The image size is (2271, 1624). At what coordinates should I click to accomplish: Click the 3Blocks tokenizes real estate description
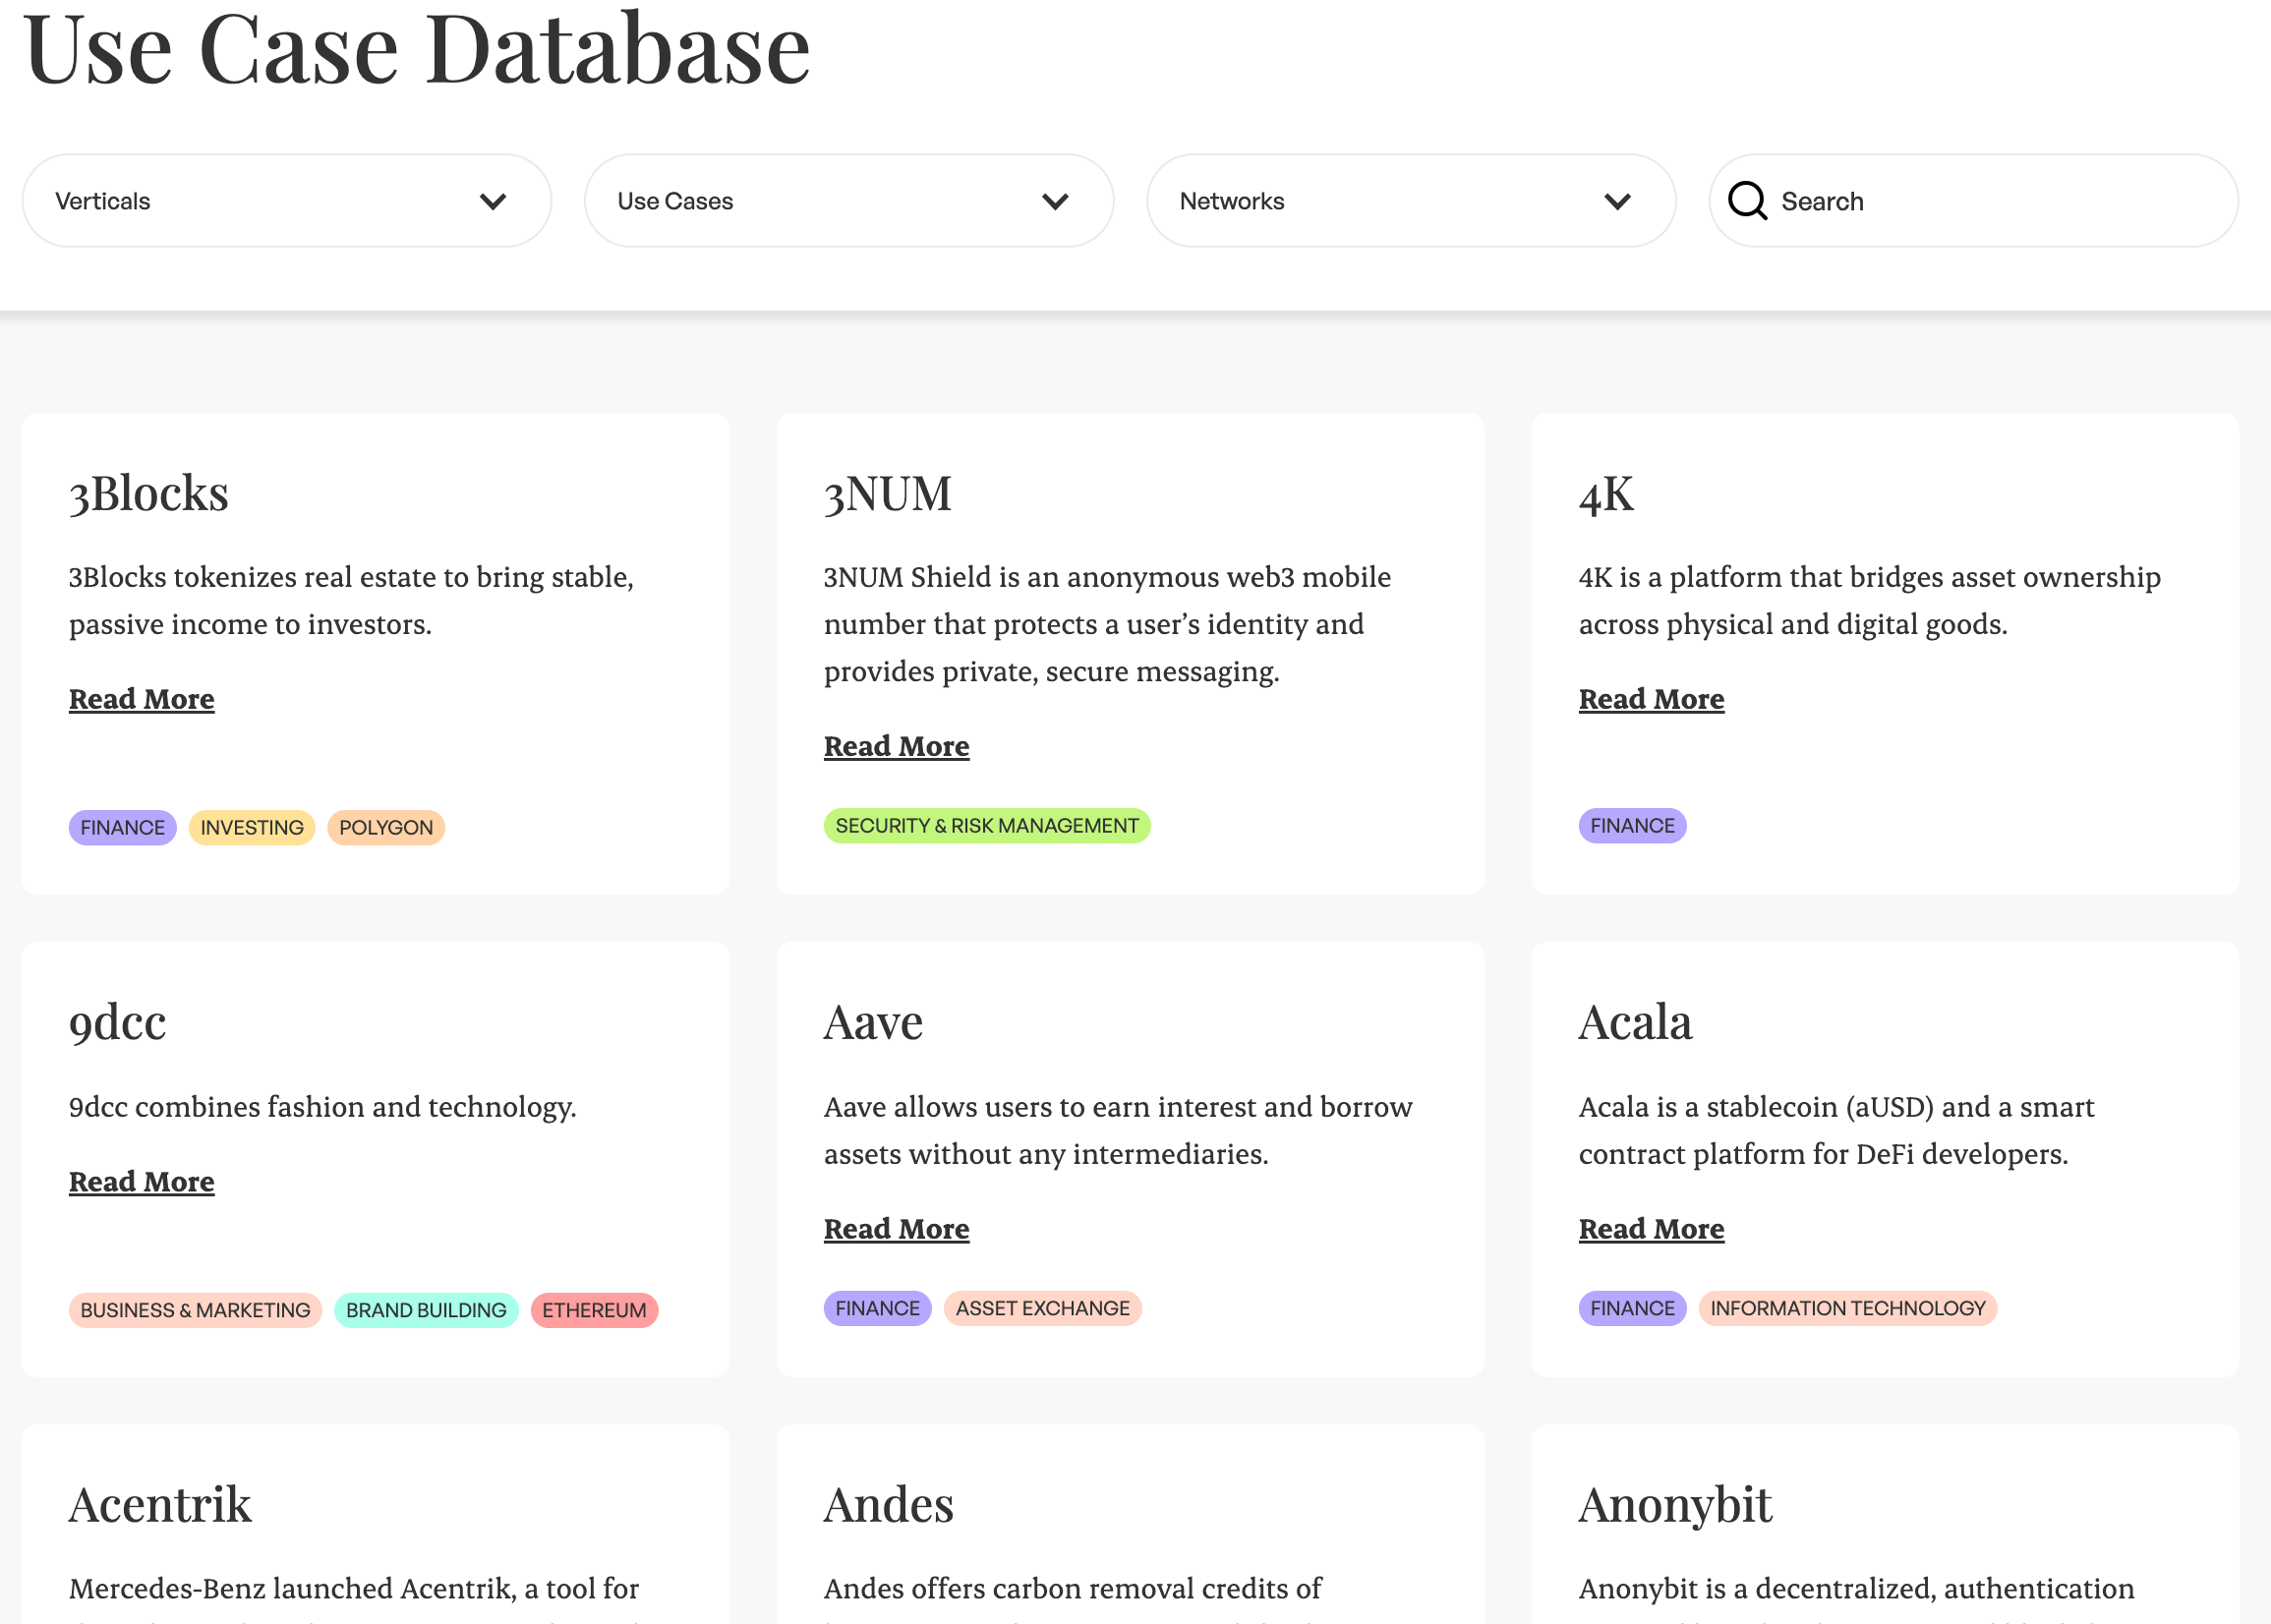pos(351,601)
